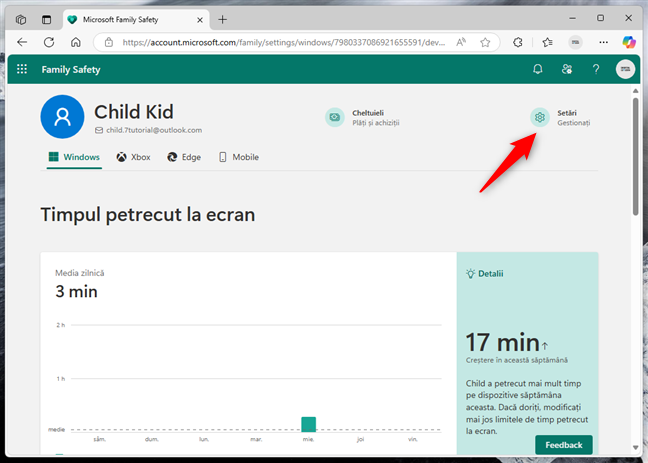Click the Timpul petrecut la ecran heading
This screenshot has height=463, width=648.
pyautogui.click(x=148, y=215)
